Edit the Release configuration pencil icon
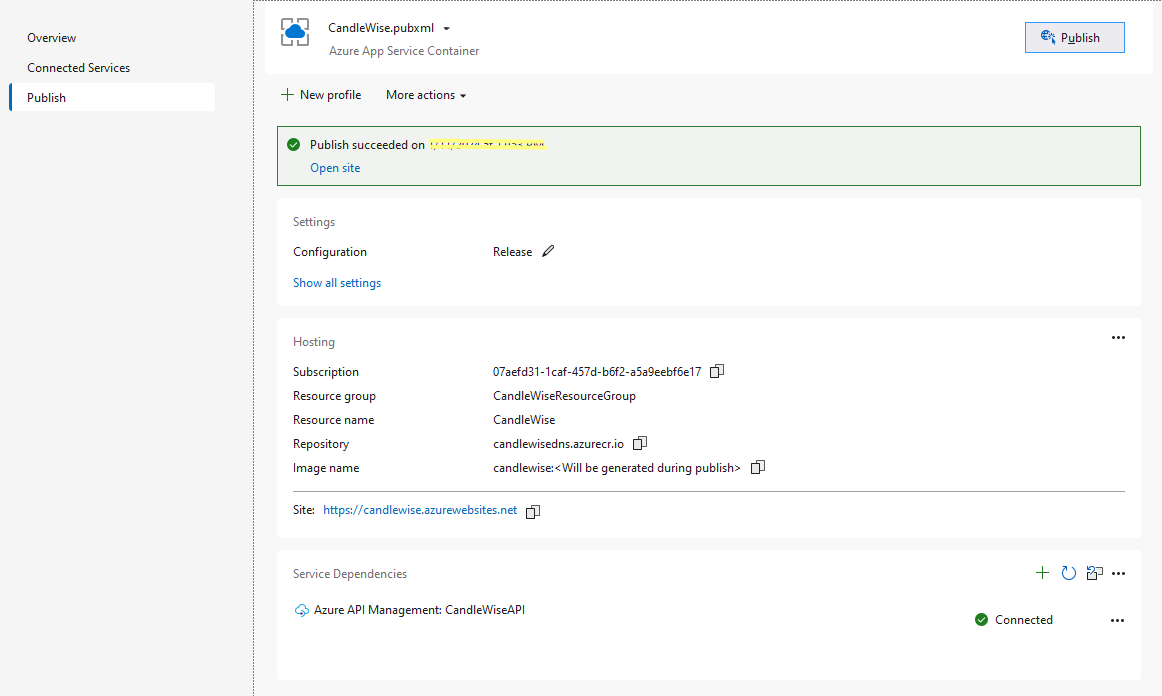1162x696 pixels. click(x=548, y=252)
